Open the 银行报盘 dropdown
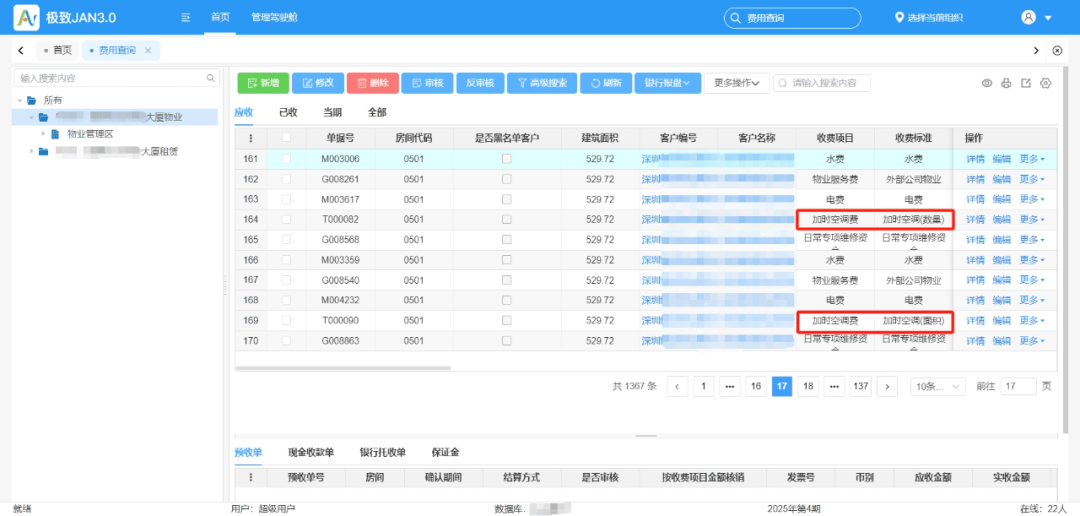This screenshot has width=1080, height=516. point(667,83)
